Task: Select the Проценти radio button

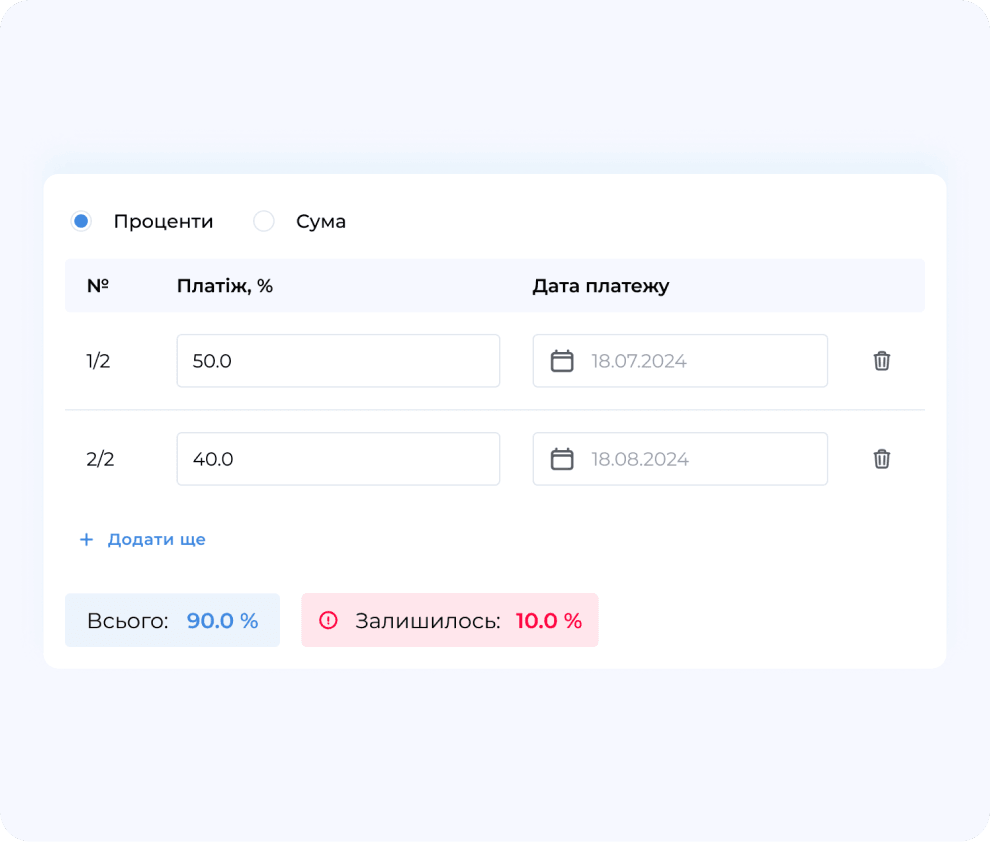Action: 81,221
